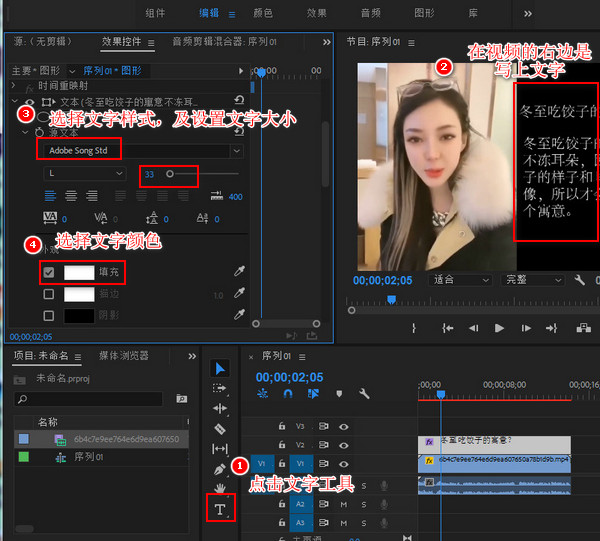Open Adobe Song Std font dropdown
600x541 pixels.
click(237, 151)
